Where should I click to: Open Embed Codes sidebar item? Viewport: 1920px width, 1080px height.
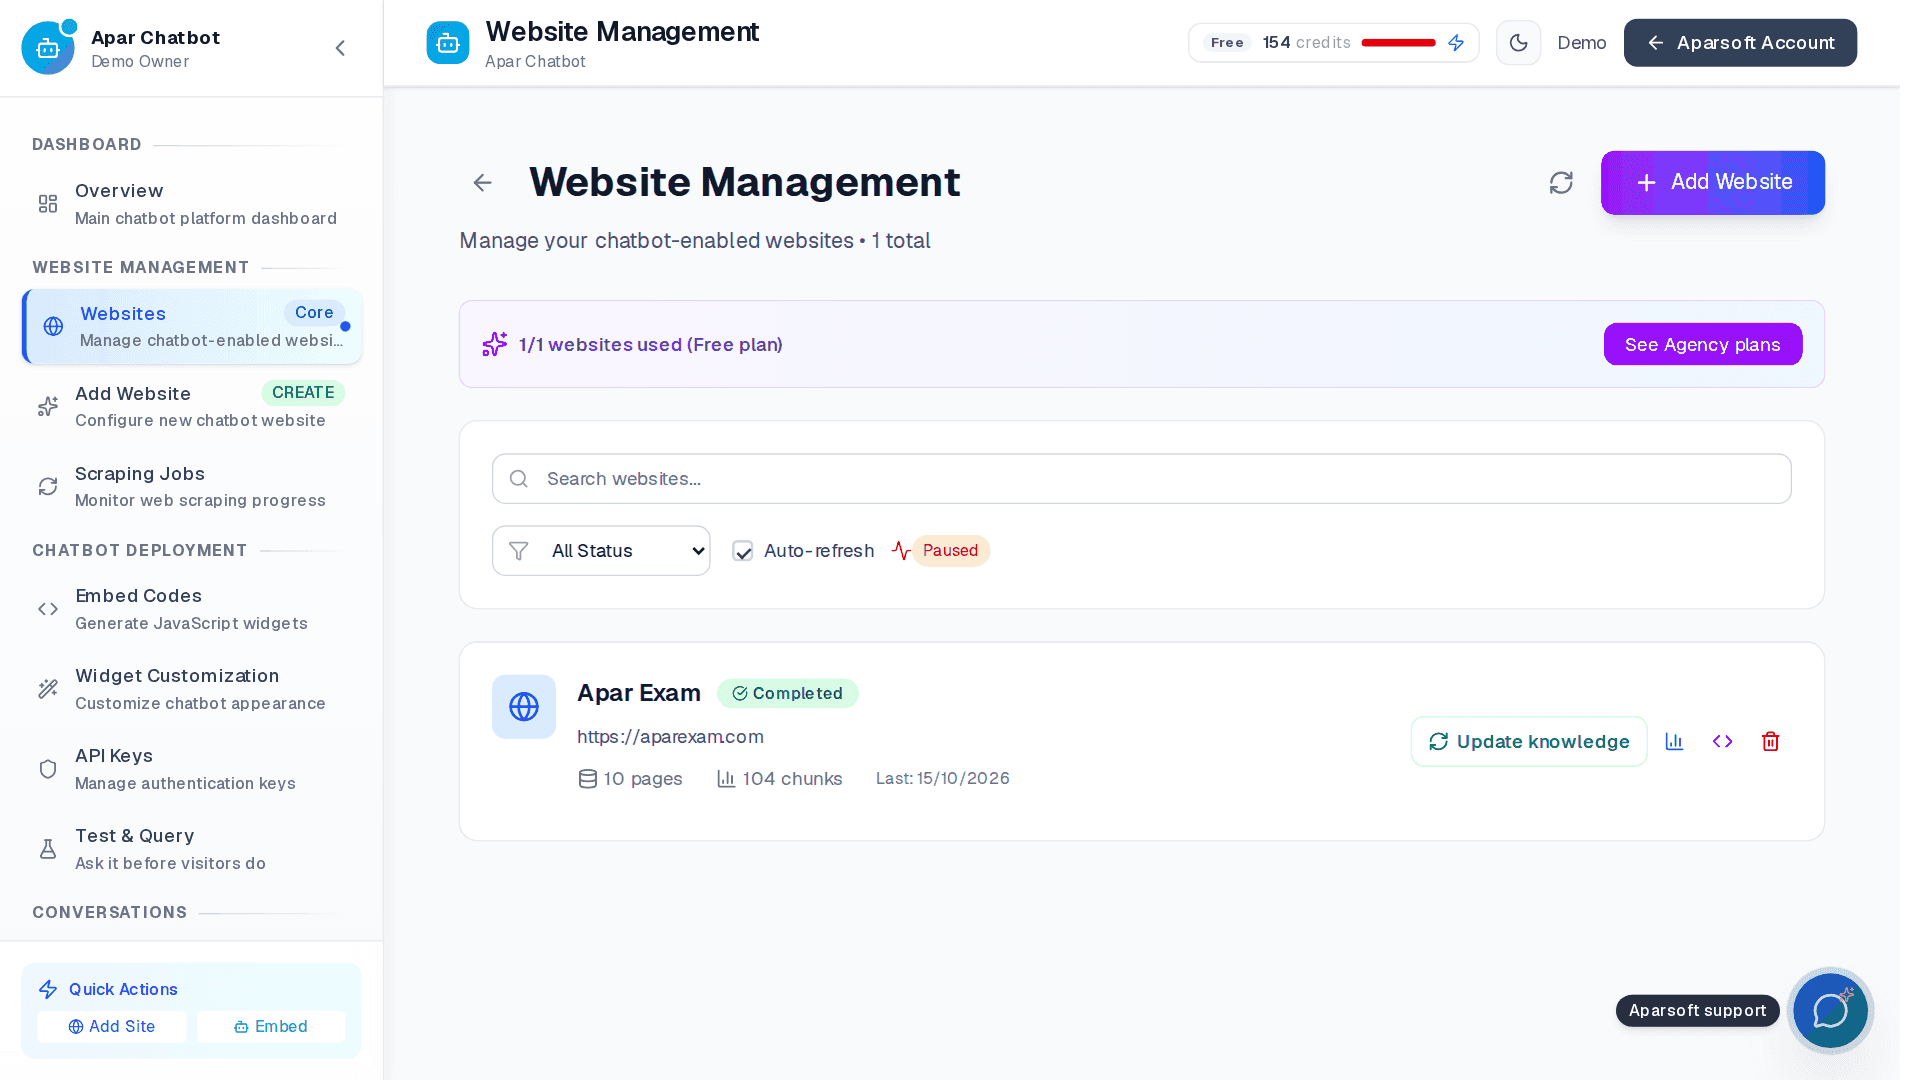[x=192, y=609]
